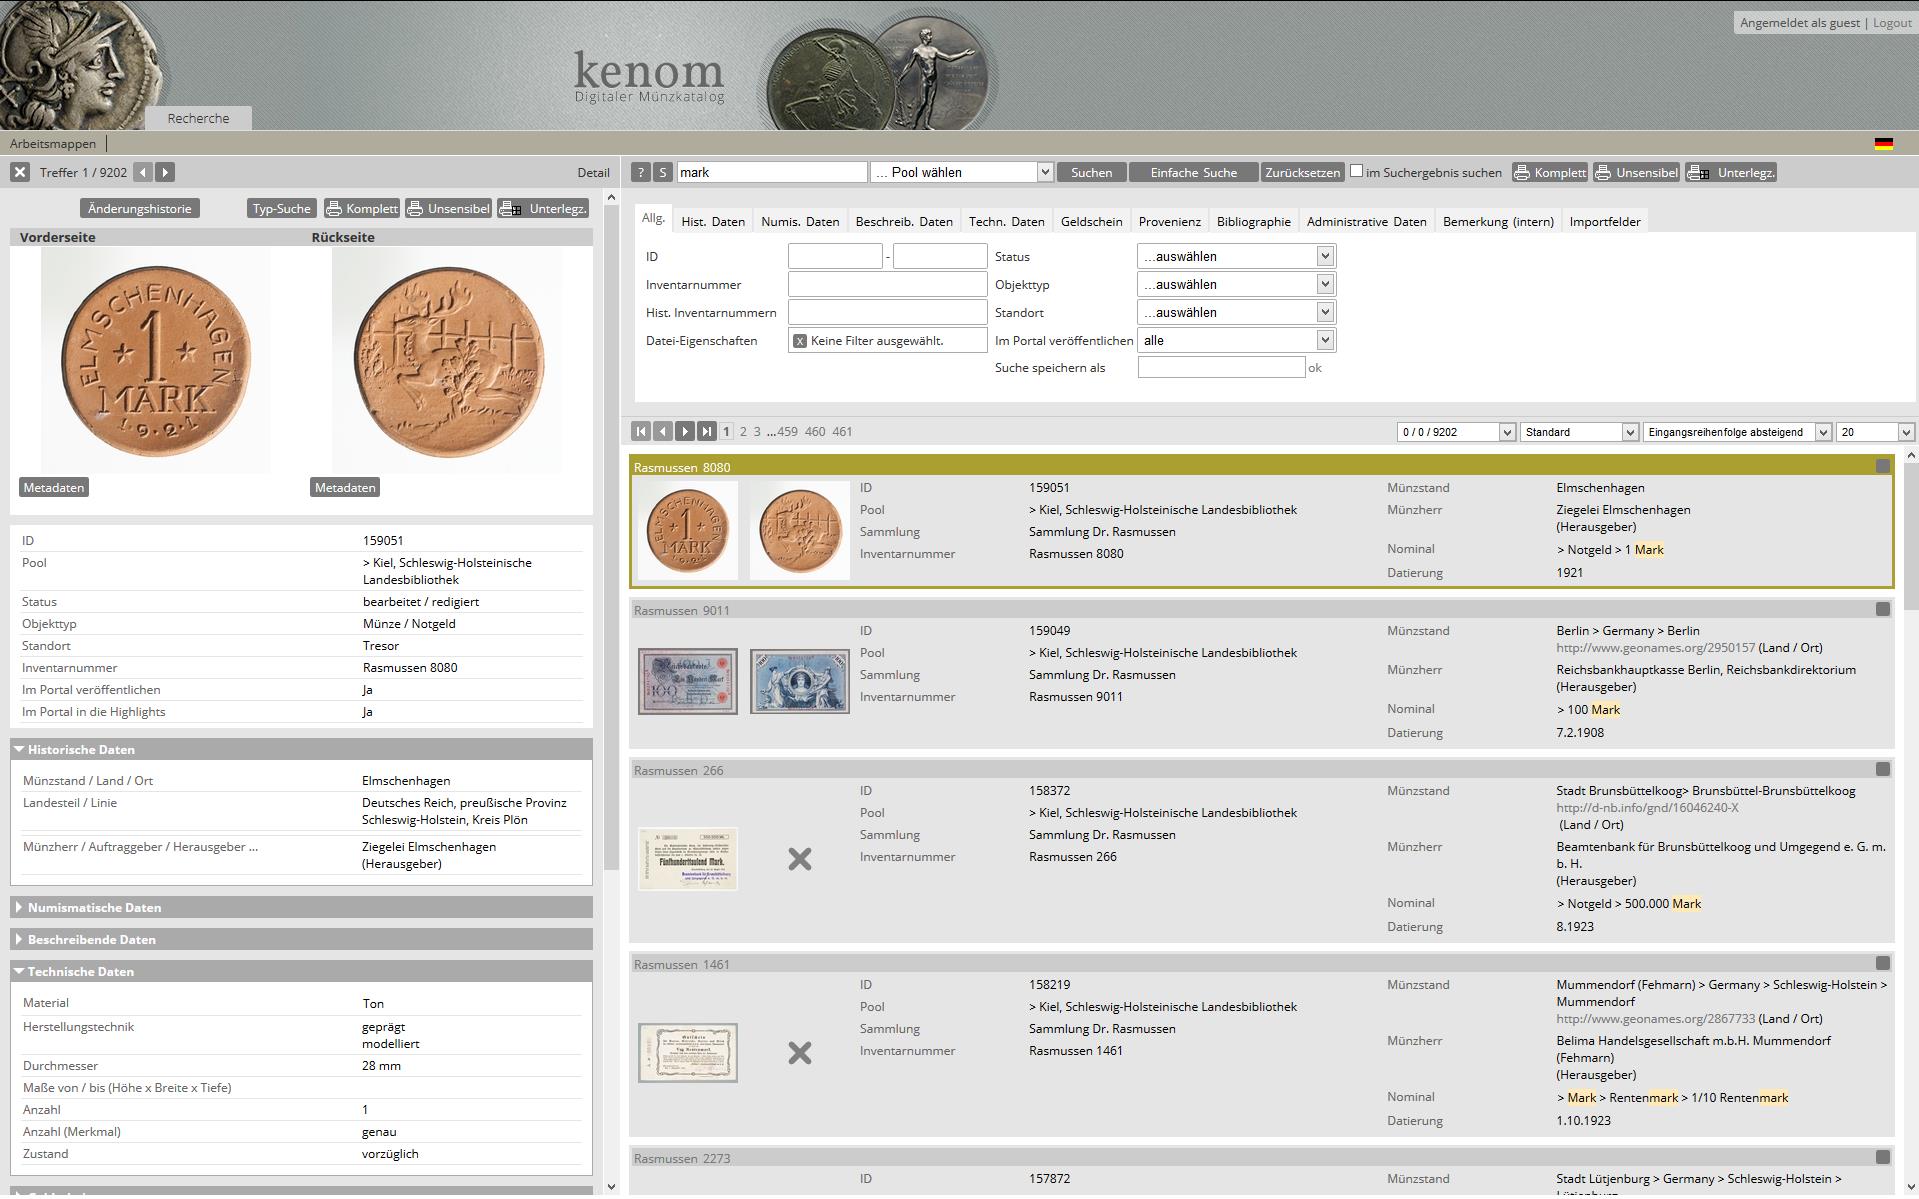Click missing reverse image X for Rasmussen 1461

click(x=799, y=1053)
